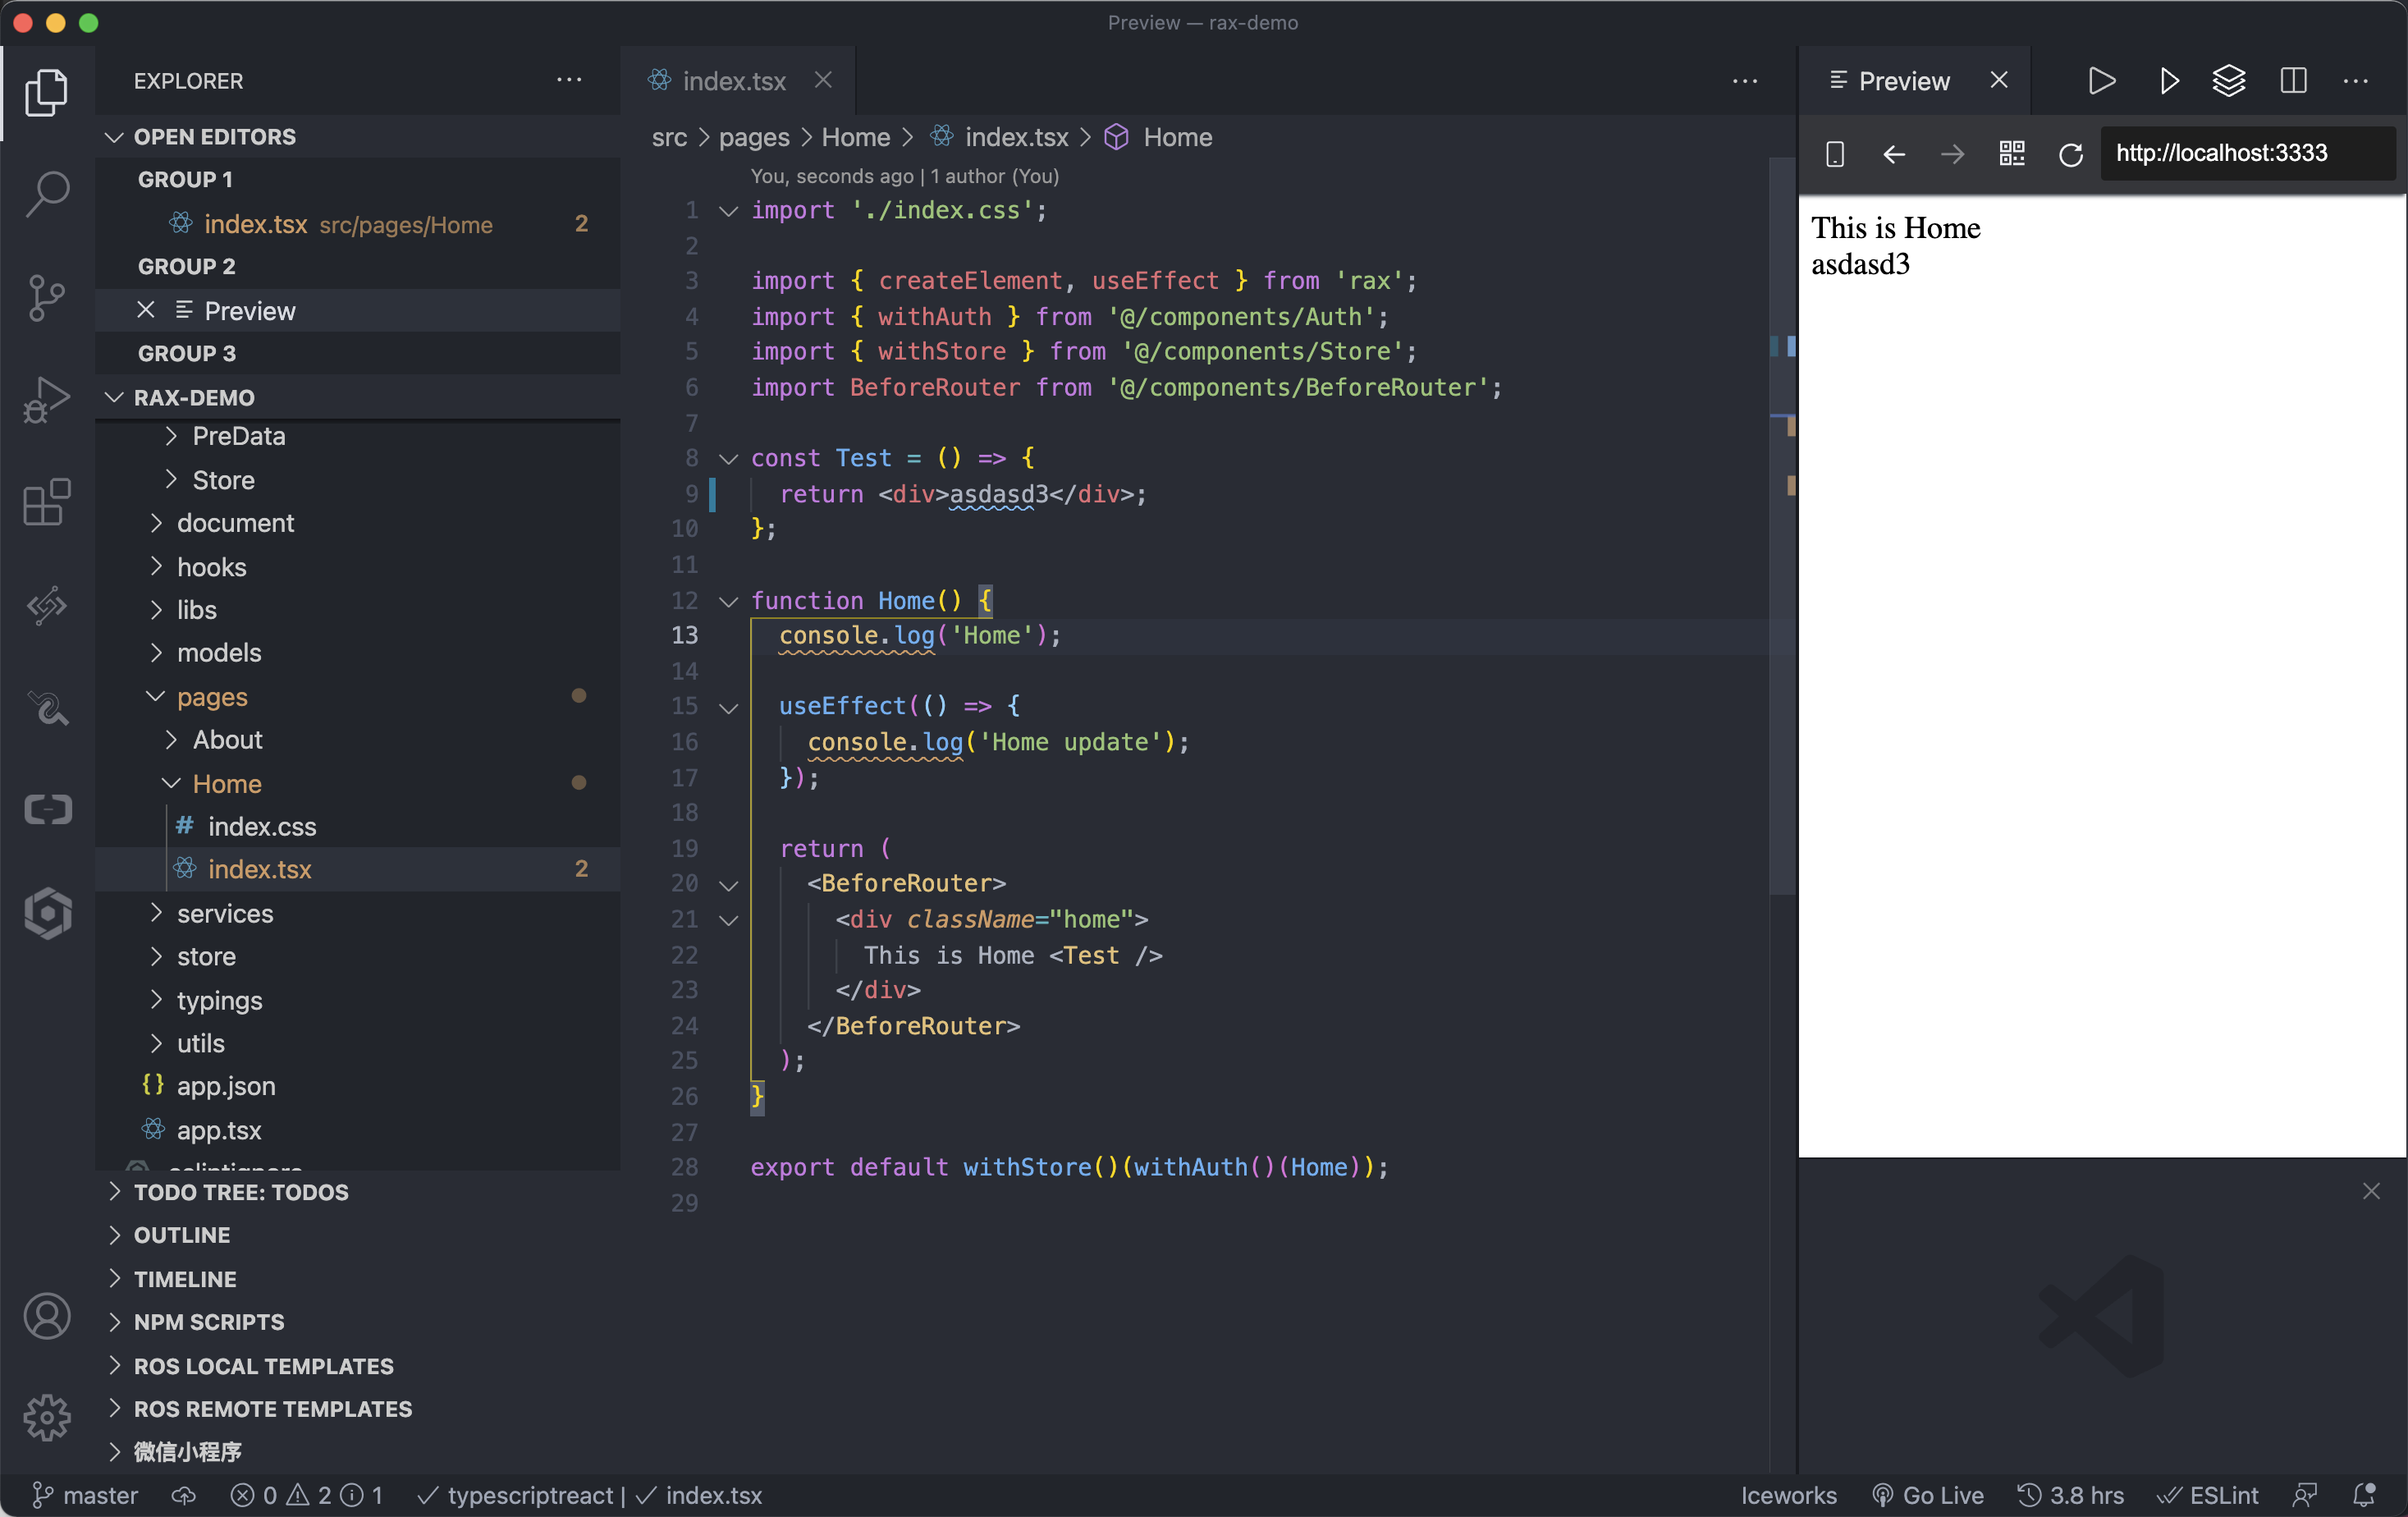The width and height of the screenshot is (2408, 1517).
Task: Open the Source Control view
Action: pyautogui.click(x=46, y=297)
